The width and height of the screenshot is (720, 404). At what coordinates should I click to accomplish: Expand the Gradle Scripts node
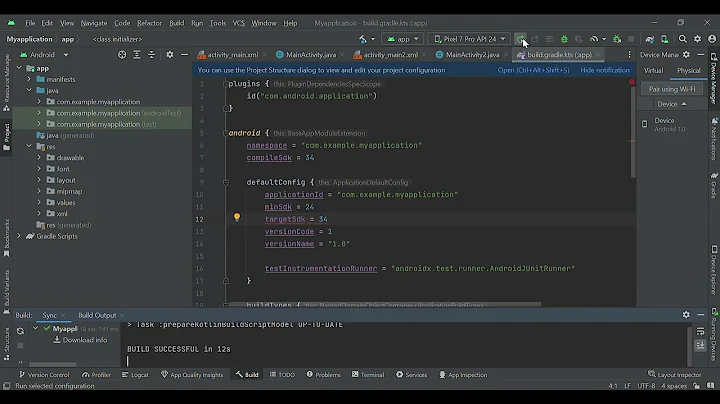(x=19, y=236)
